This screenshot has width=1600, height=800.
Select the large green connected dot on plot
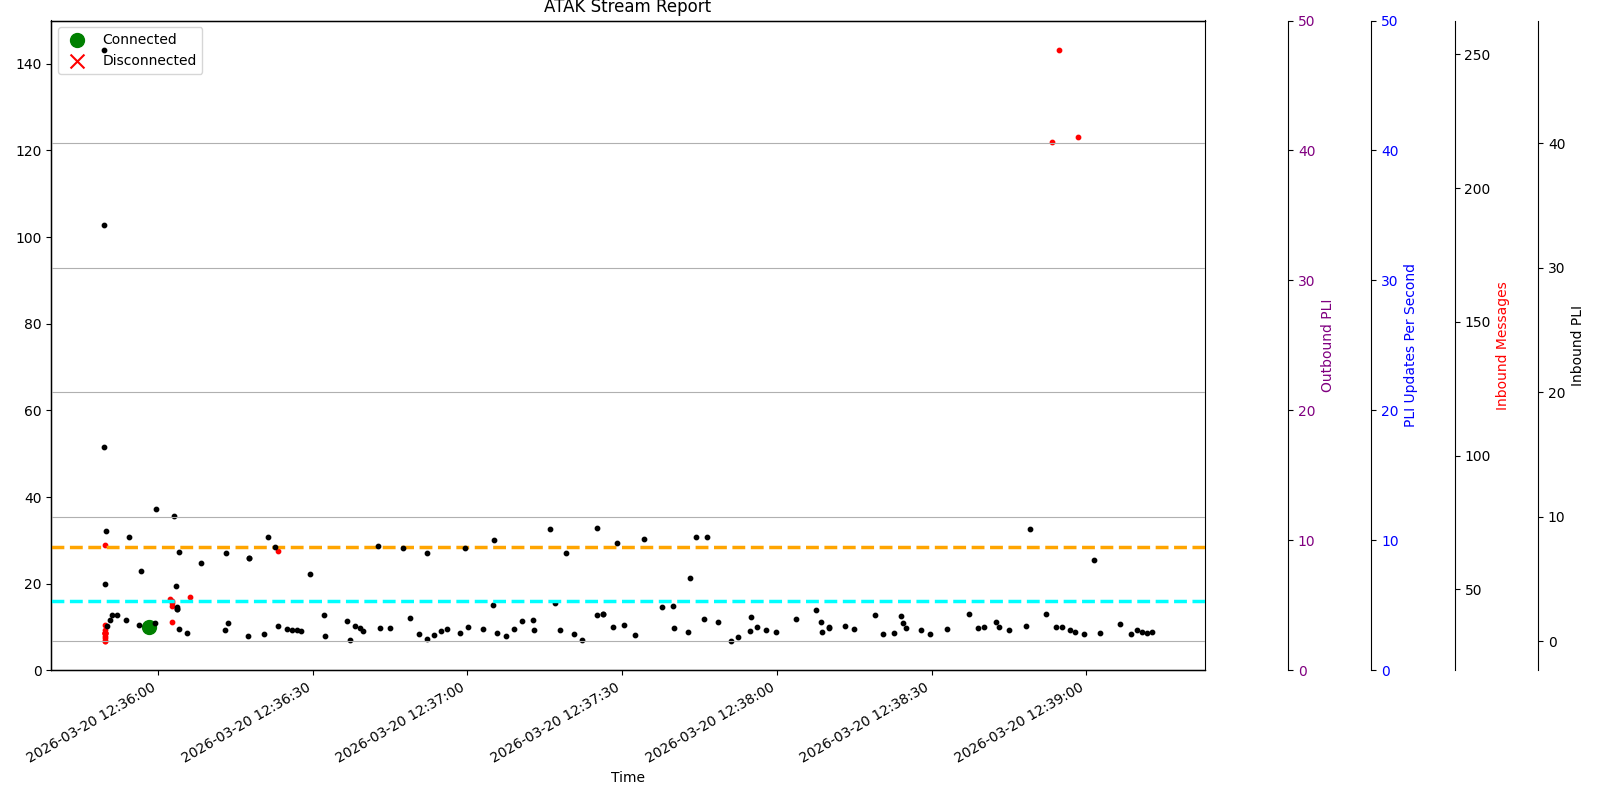pos(149,627)
